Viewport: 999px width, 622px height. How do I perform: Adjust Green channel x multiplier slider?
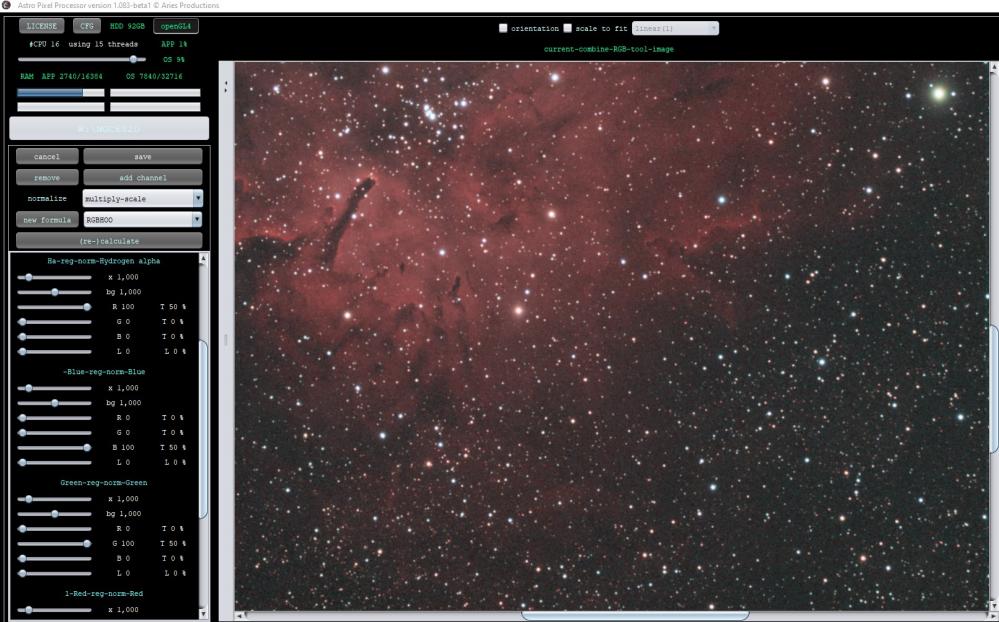[55, 499]
